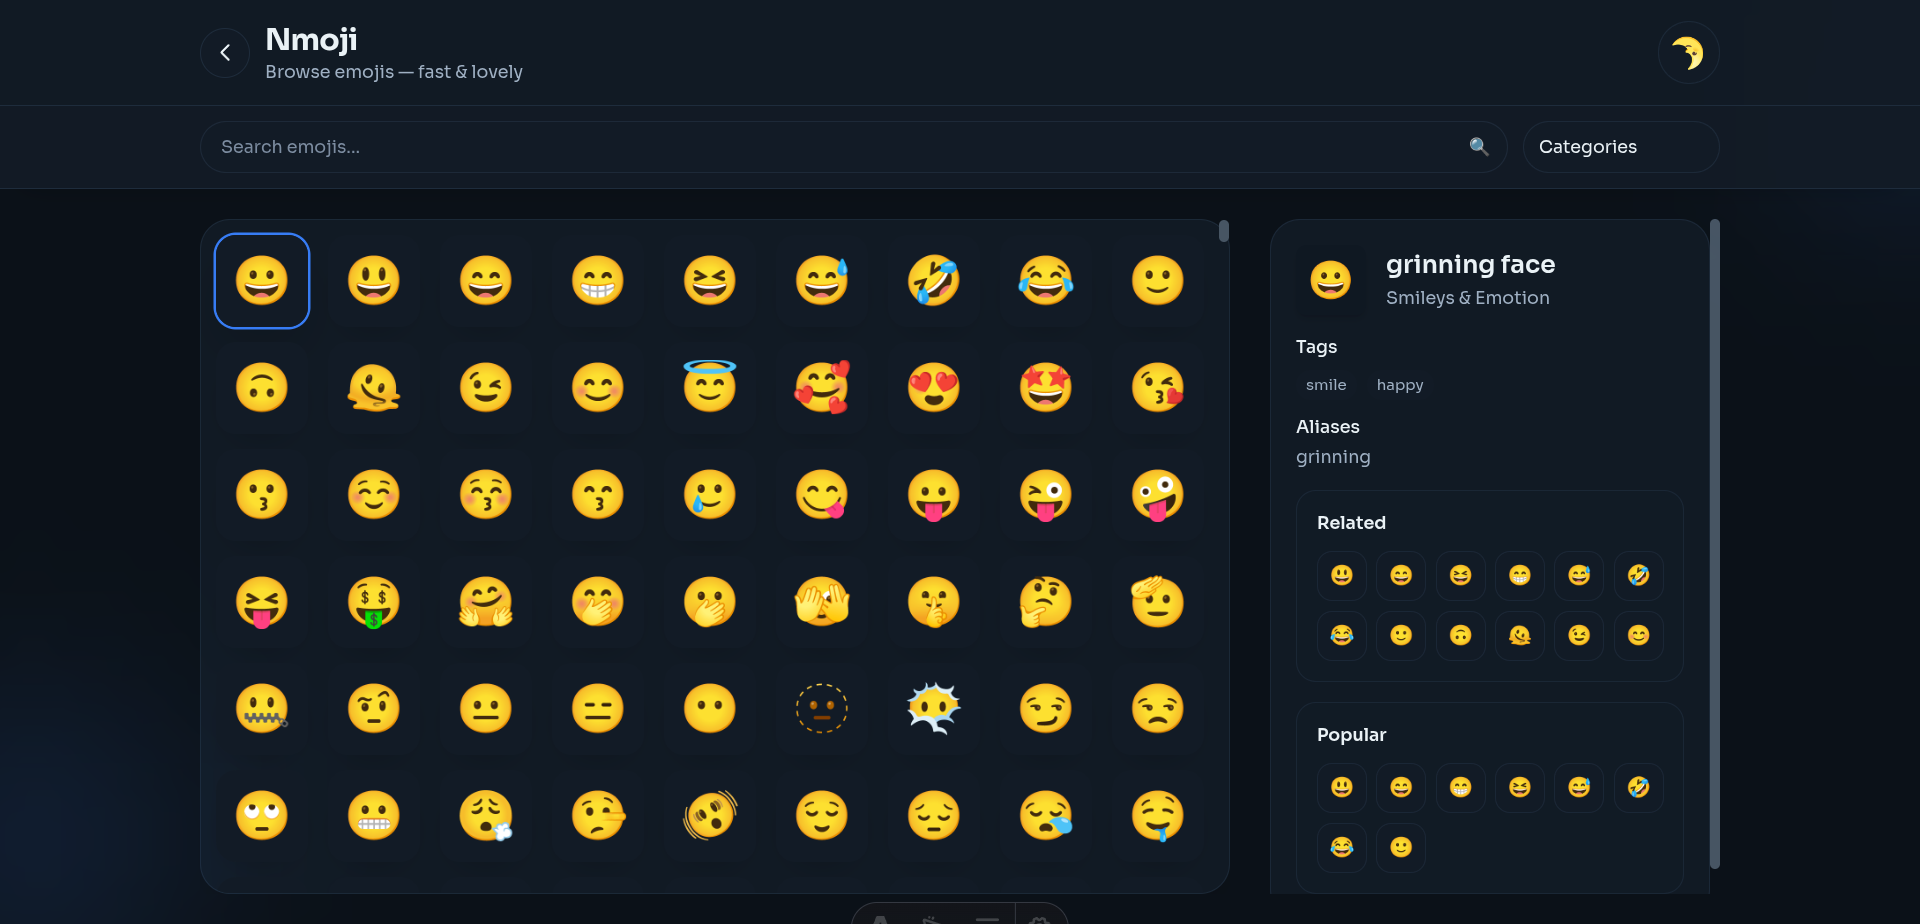This screenshot has height=924, width=1920.
Task: Click the Nmoji title link
Action: coord(311,40)
